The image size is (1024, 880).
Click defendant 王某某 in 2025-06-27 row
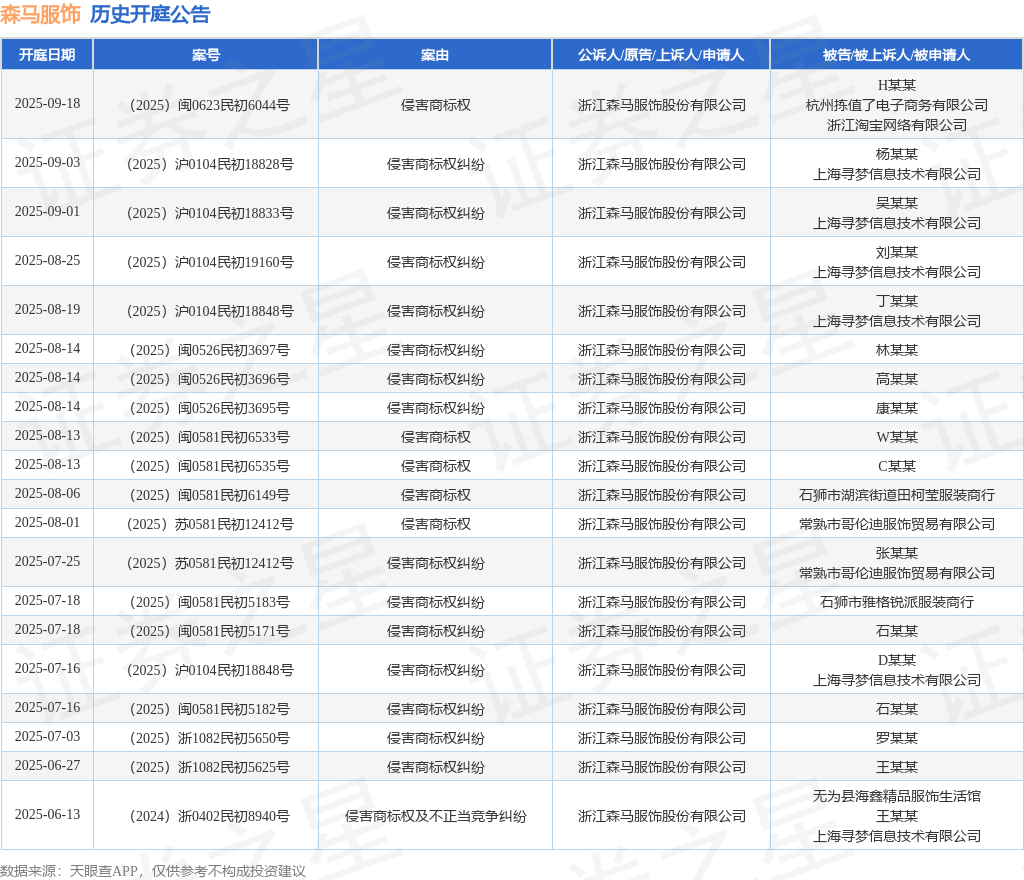tap(897, 767)
